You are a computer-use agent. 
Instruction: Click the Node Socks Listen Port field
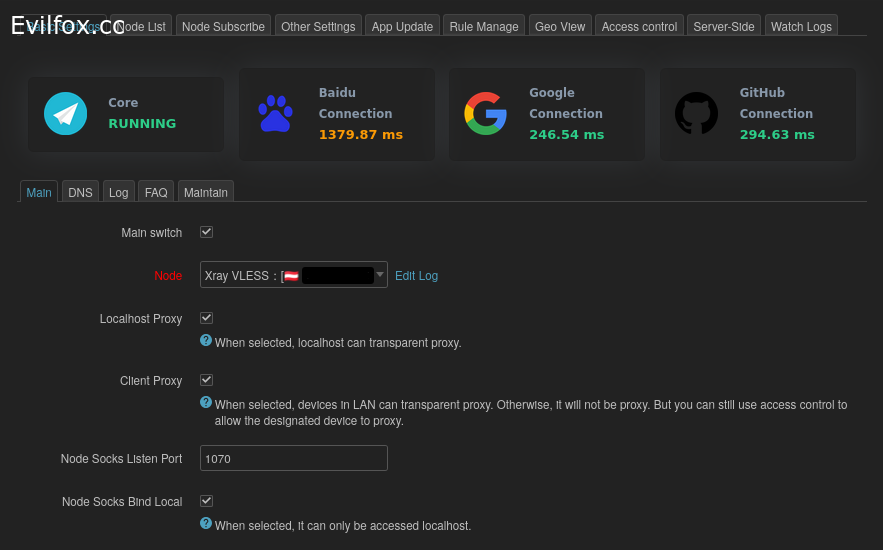[x=293, y=458]
